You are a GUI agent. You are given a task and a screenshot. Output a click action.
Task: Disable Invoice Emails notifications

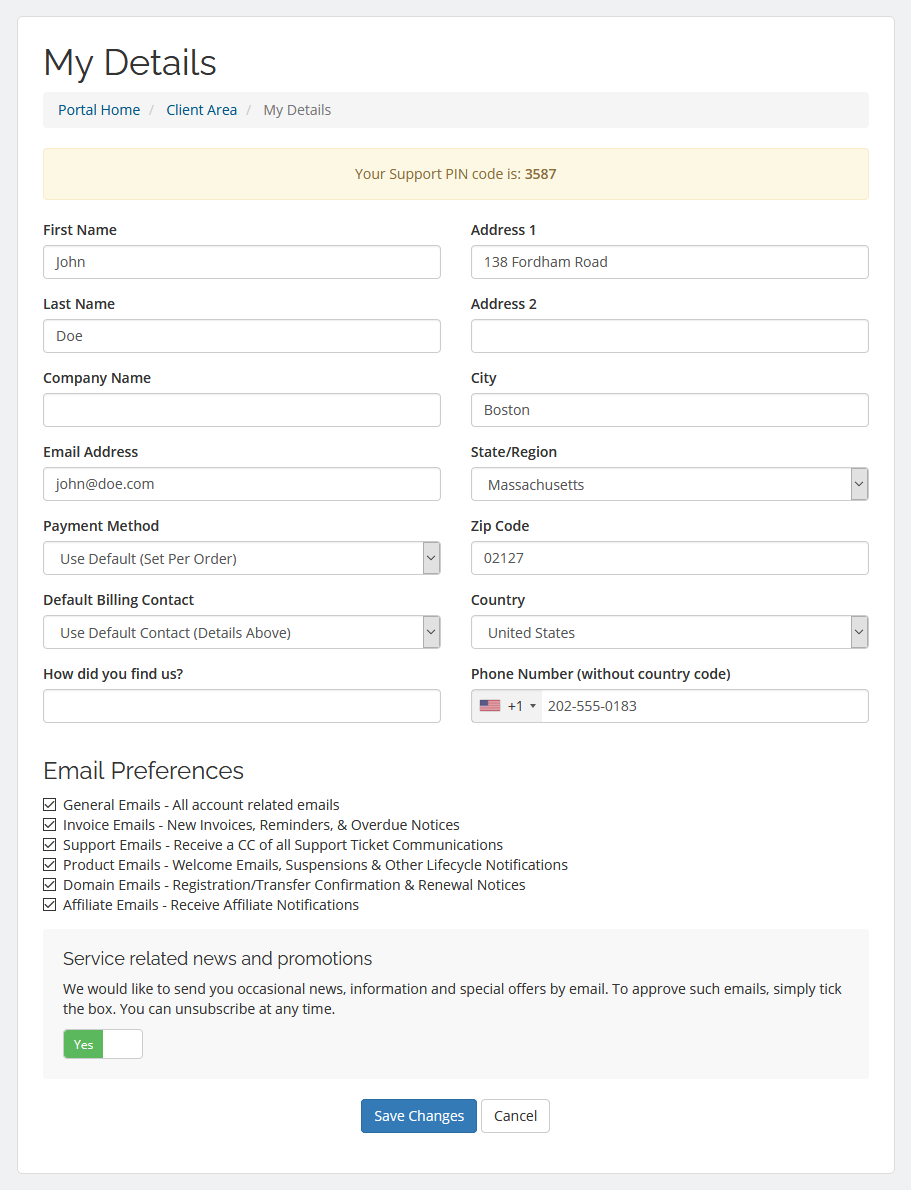point(49,824)
